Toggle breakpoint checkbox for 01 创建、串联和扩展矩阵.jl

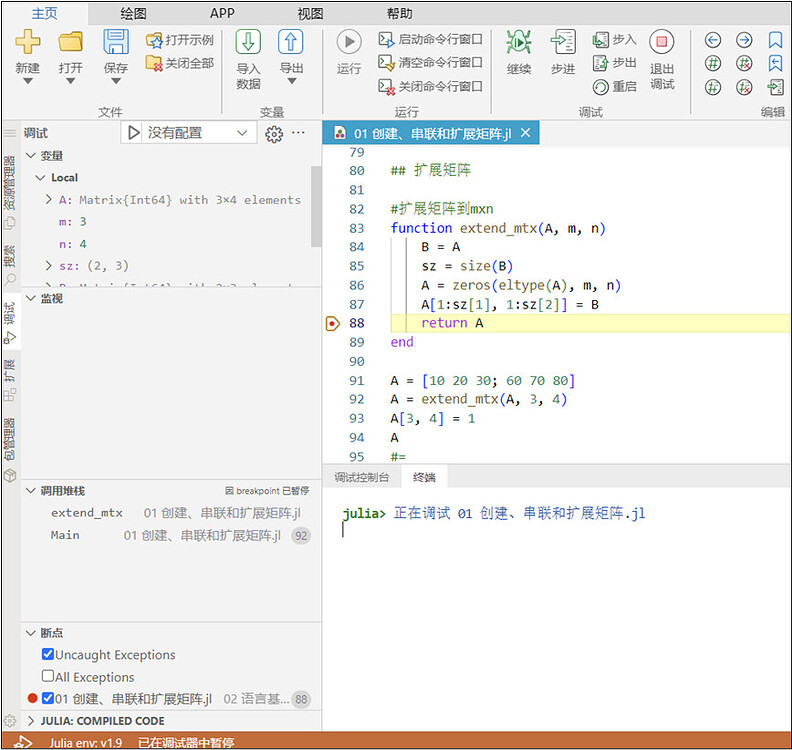[48, 698]
